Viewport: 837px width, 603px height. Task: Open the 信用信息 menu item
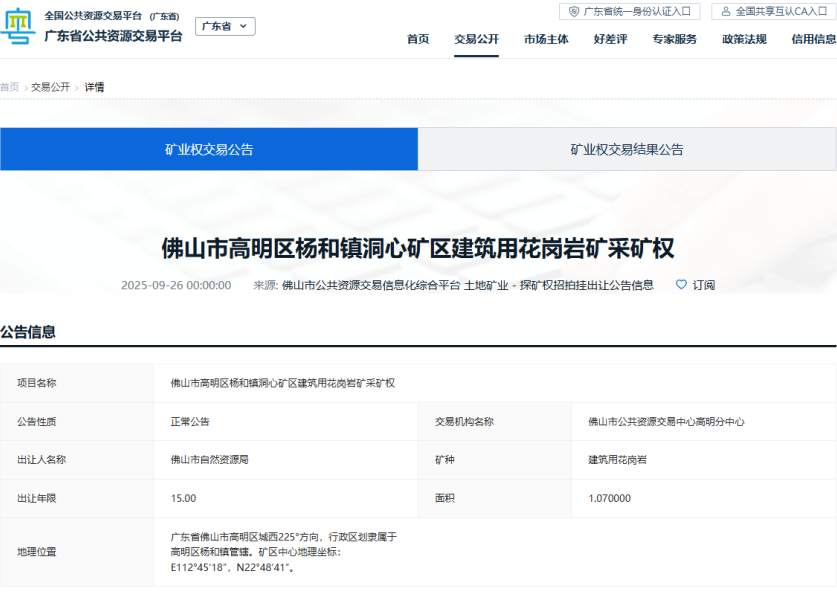(x=813, y=40)
